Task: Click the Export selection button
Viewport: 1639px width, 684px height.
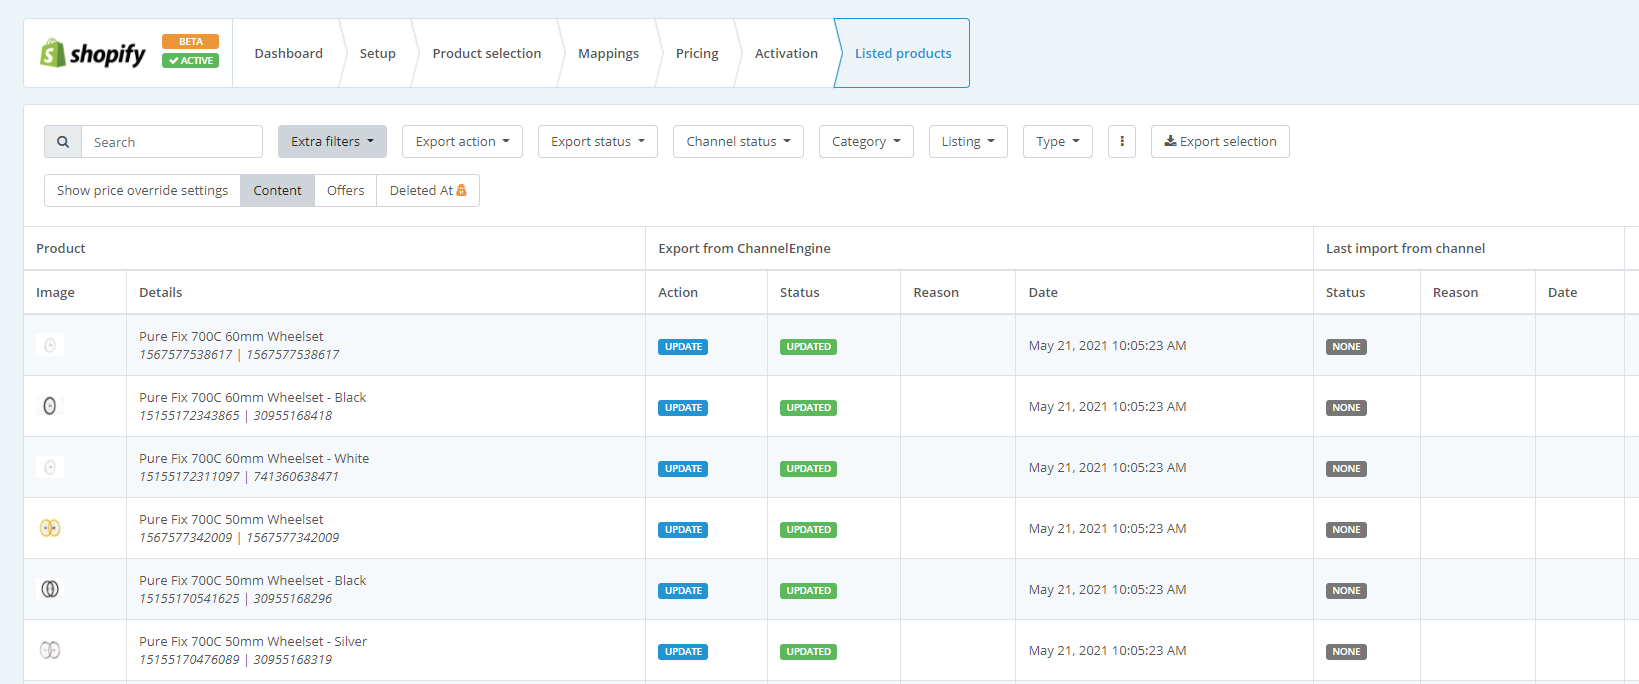Action: (x=1220, y=141)
